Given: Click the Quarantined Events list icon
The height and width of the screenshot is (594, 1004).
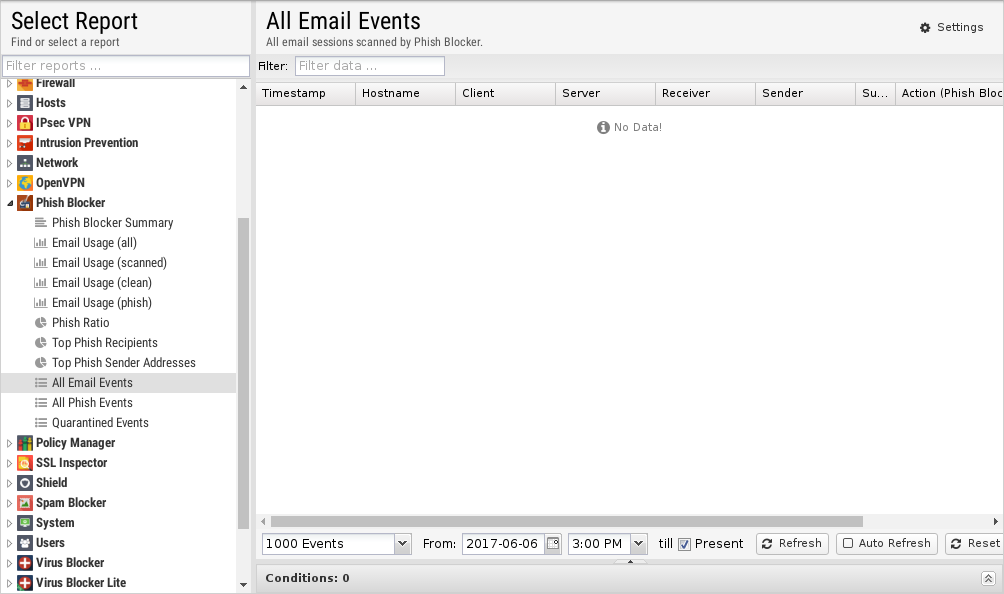Looking at the screenshot, I should pos(40,422).
